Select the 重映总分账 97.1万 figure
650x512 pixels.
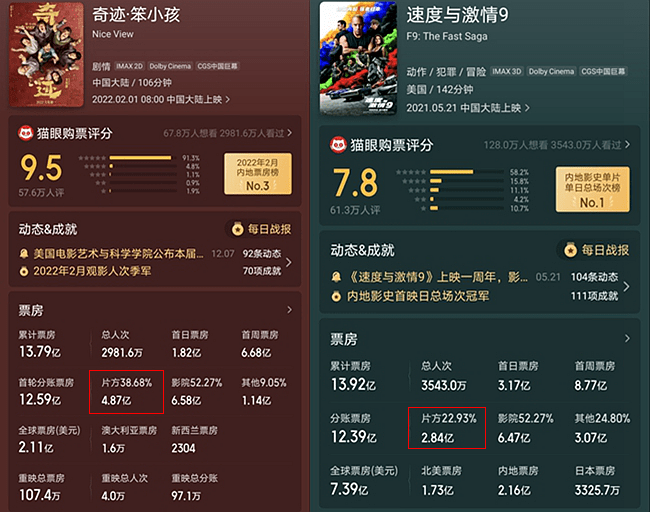click(x=194, y=487)
